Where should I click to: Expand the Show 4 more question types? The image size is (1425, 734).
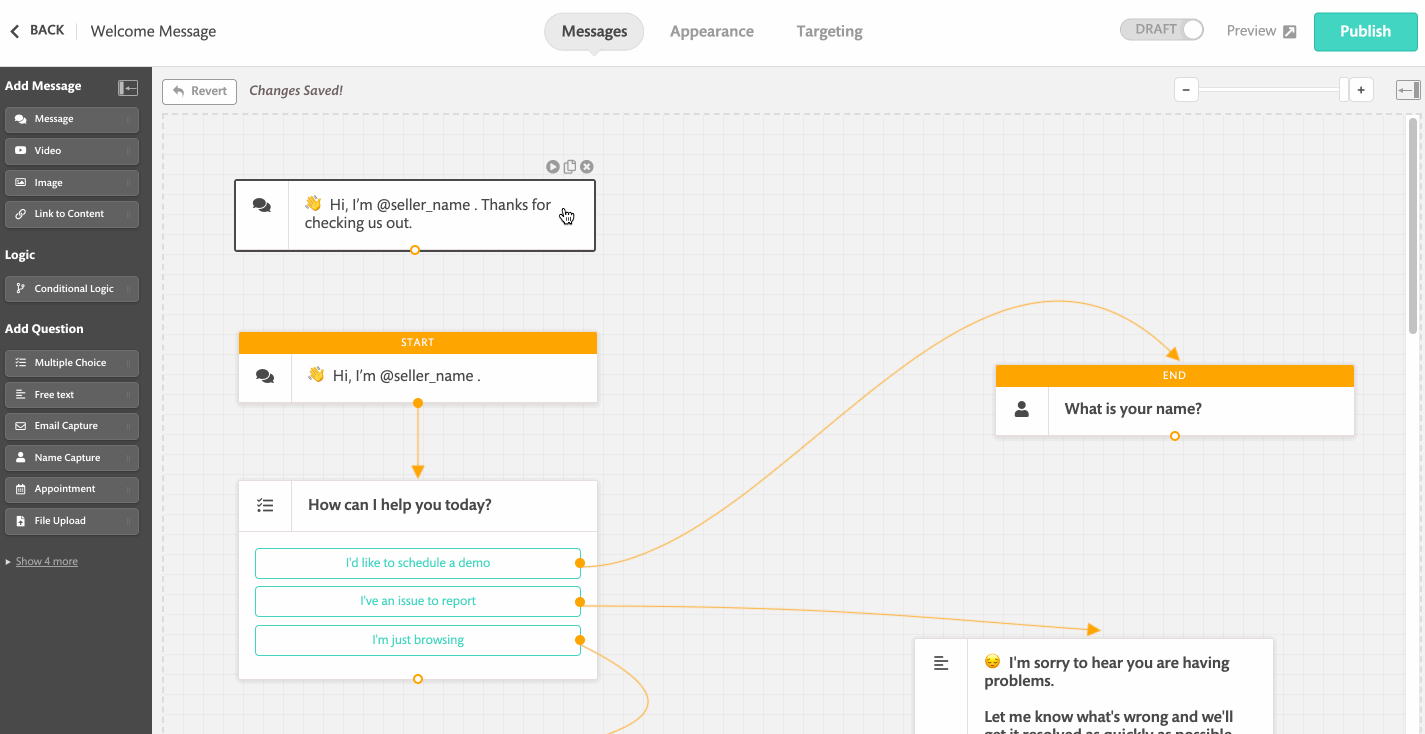(x=45, y=561)
